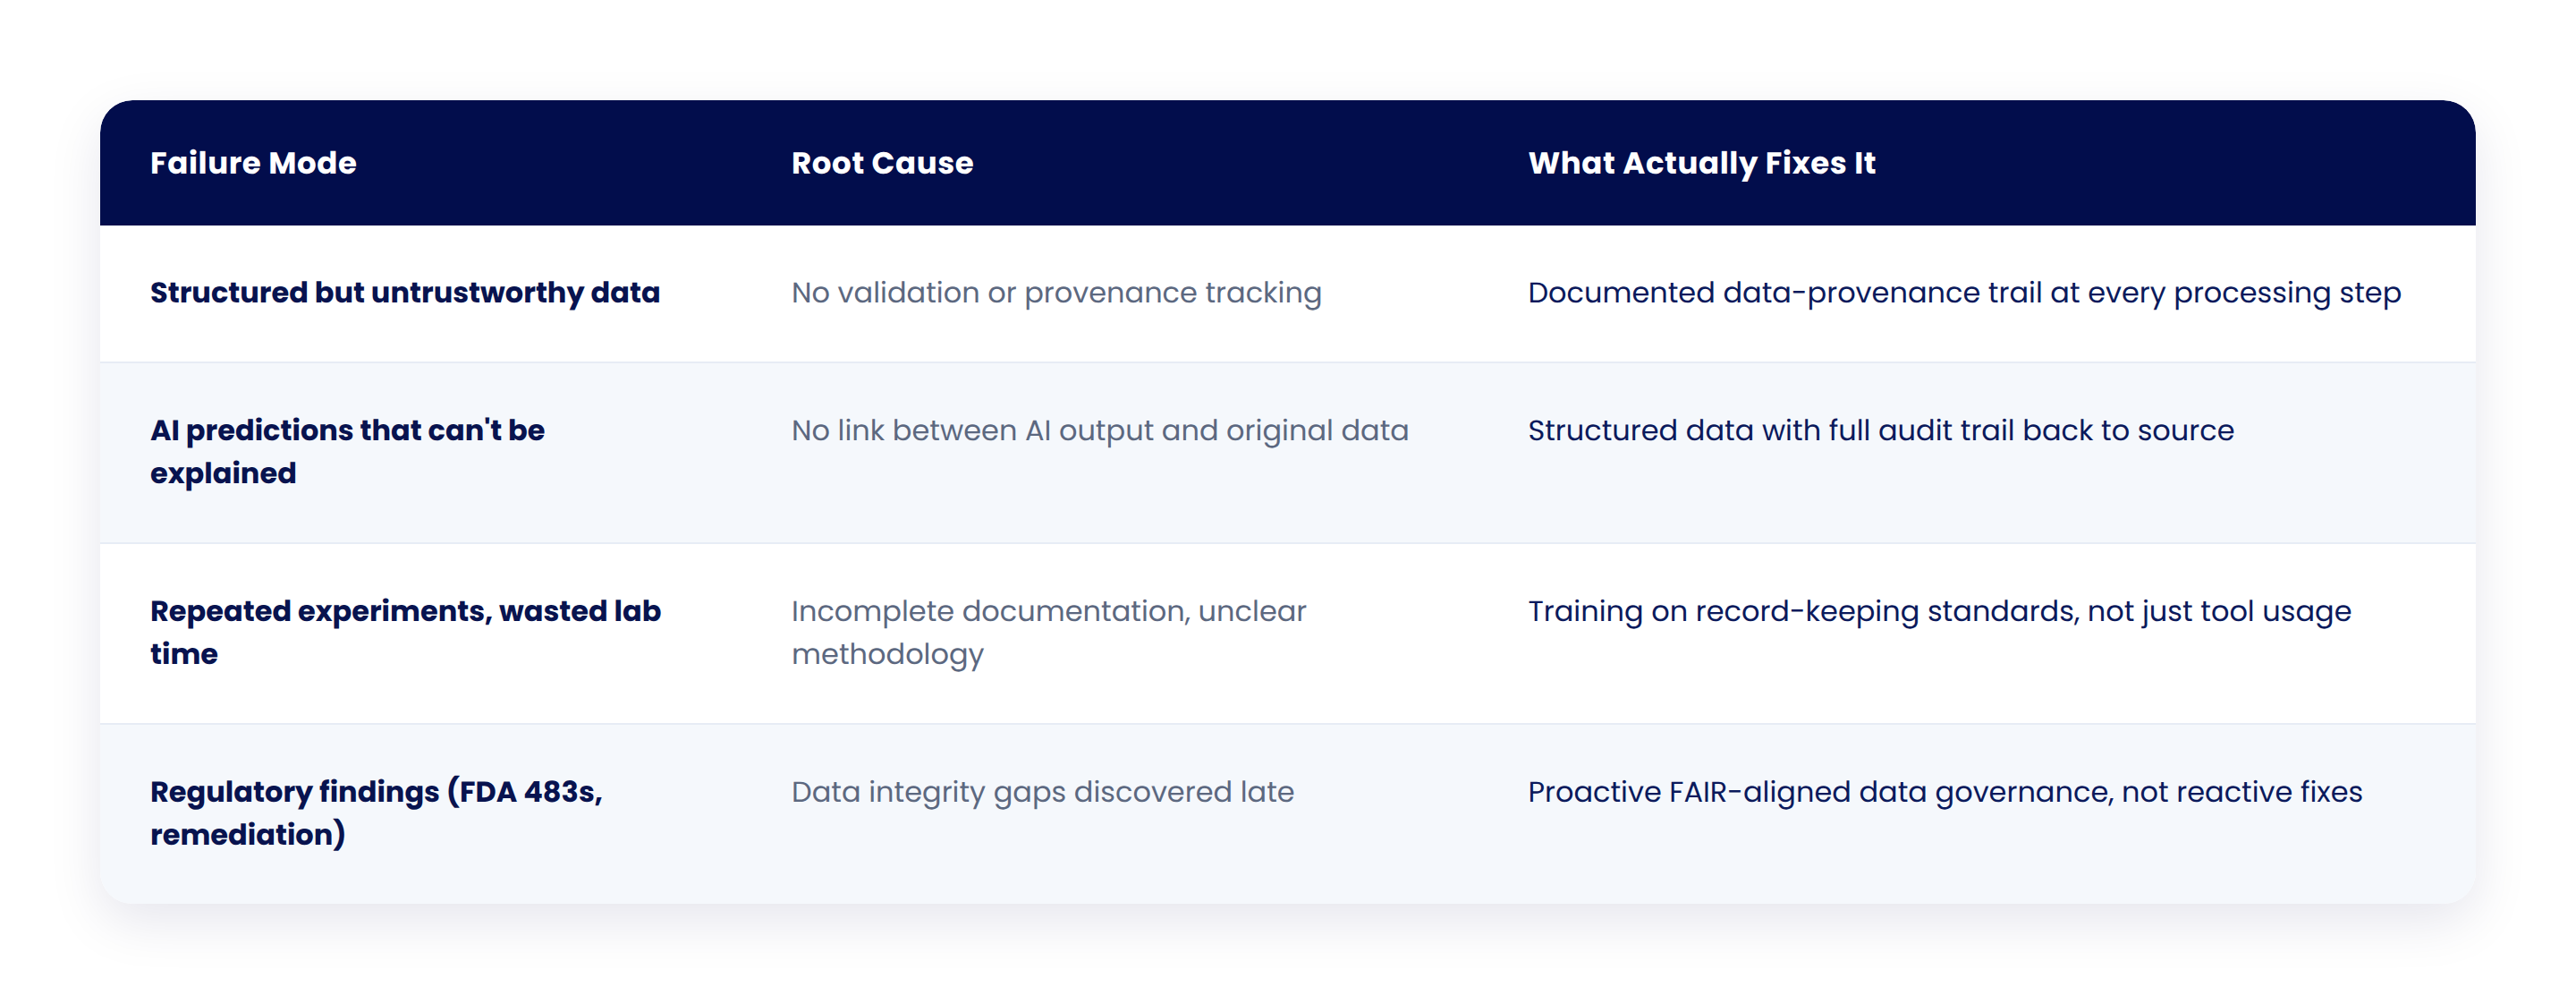Click the word 'remediation)' in last row
The width and height of the screenshot is (2576, 1004).
click(x=247, y=834)
